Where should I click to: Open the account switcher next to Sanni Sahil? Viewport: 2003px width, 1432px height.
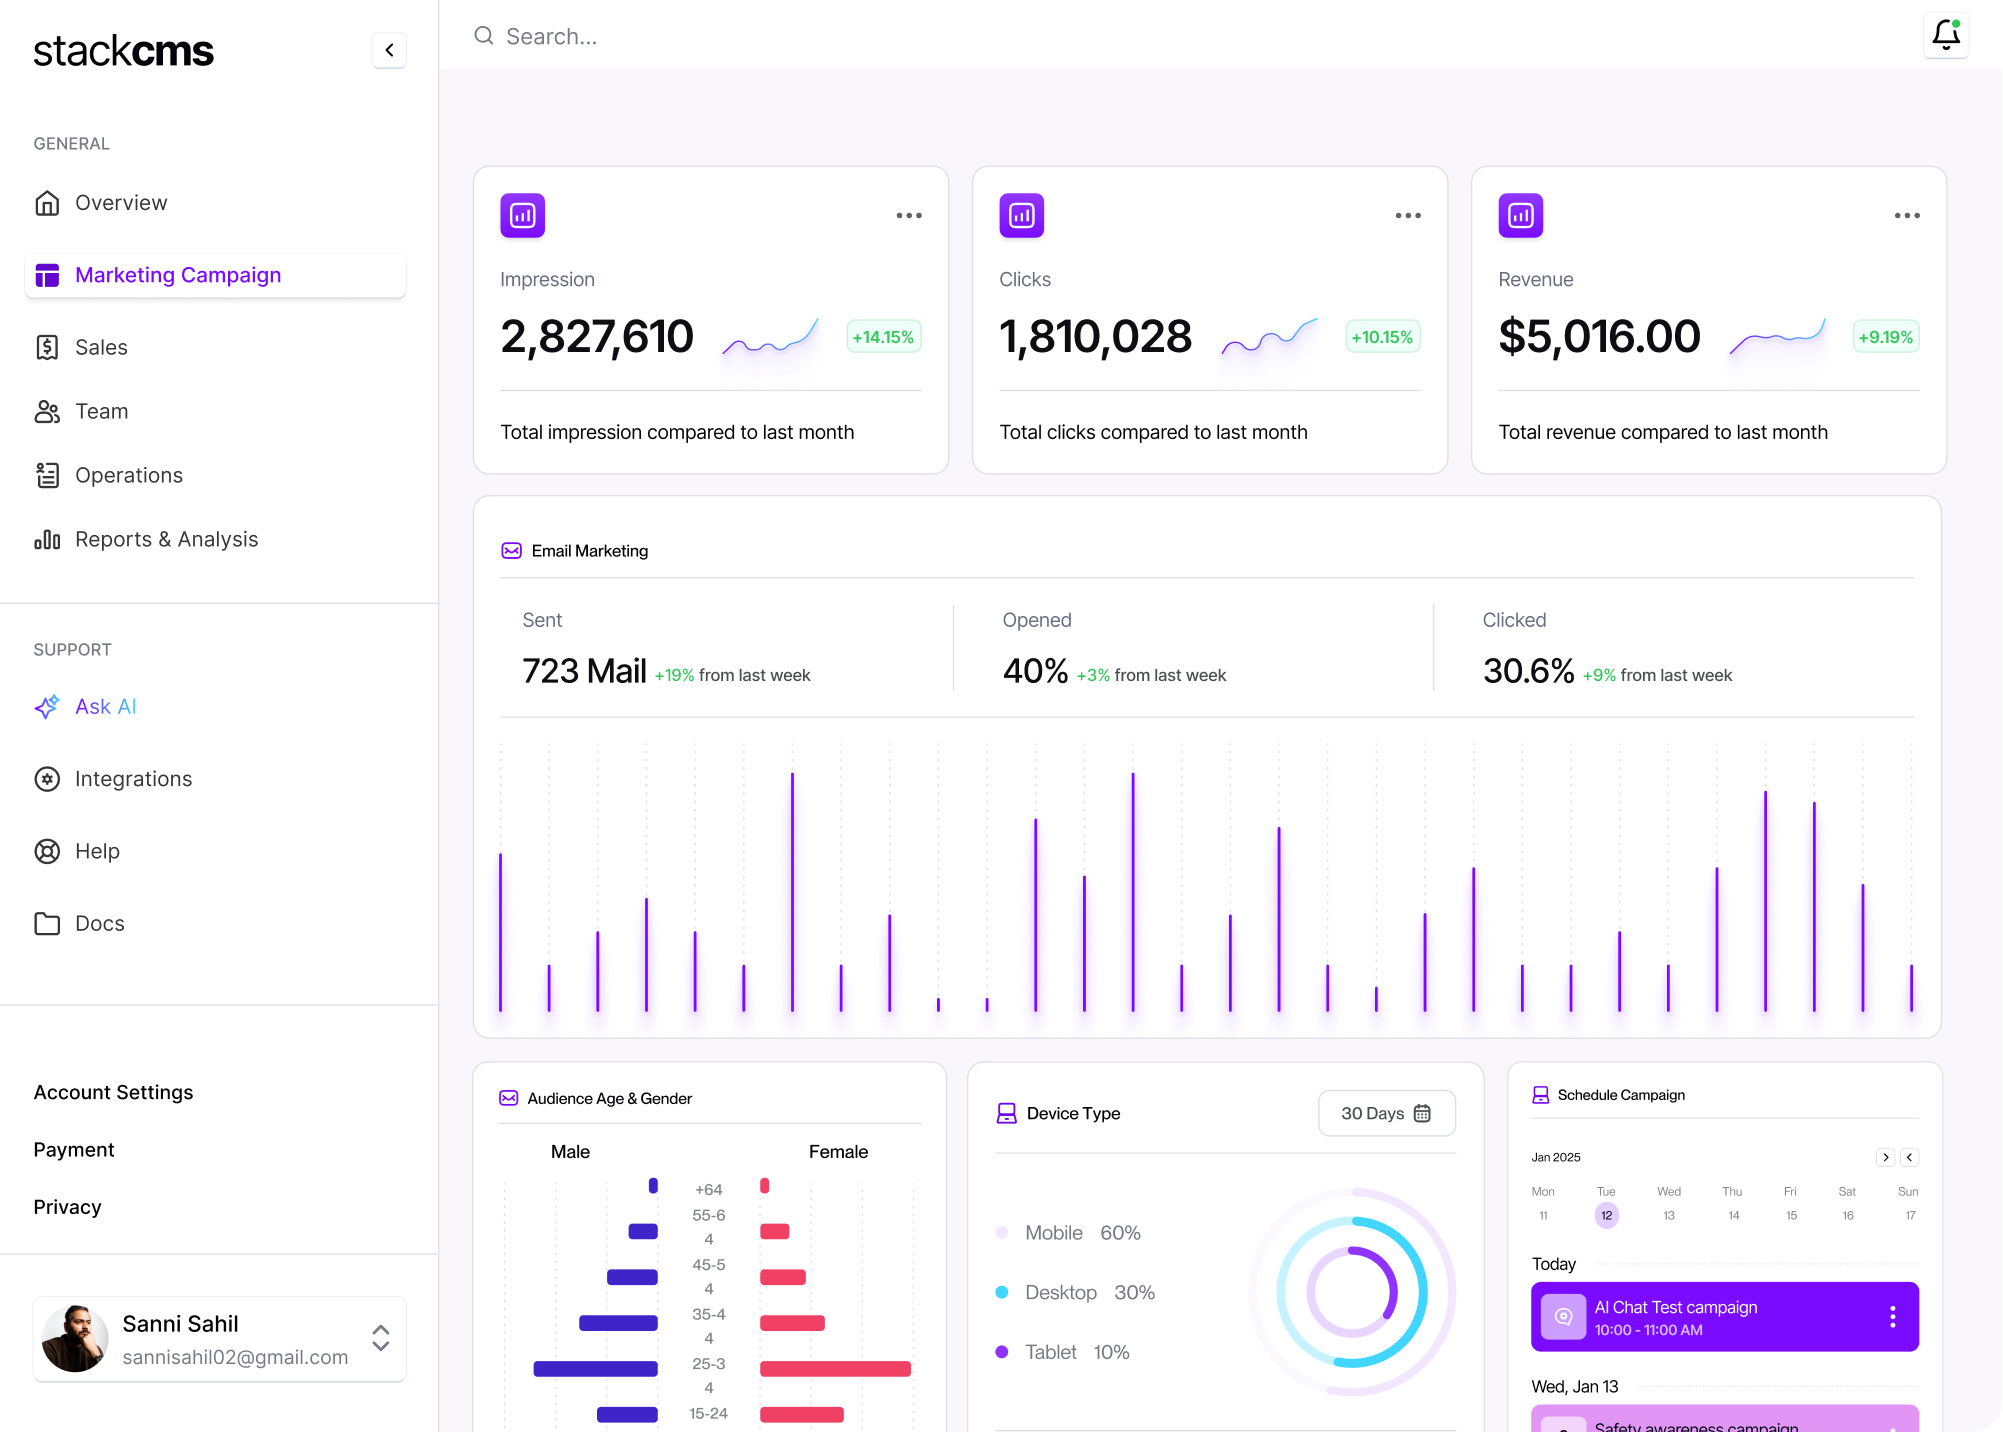pyautogui.click(x=381, y=1339)
